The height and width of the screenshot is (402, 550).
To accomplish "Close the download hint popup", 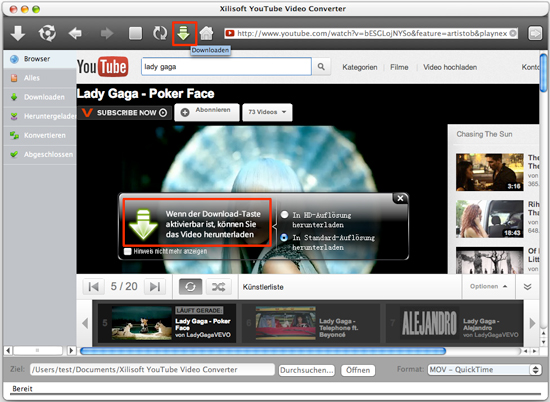I will (x=400, y=198).
